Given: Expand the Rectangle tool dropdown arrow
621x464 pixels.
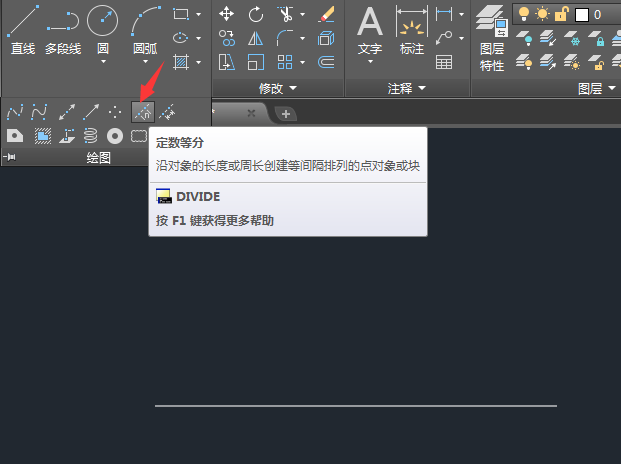Looking at the screenshot, I should click(198, 15).
